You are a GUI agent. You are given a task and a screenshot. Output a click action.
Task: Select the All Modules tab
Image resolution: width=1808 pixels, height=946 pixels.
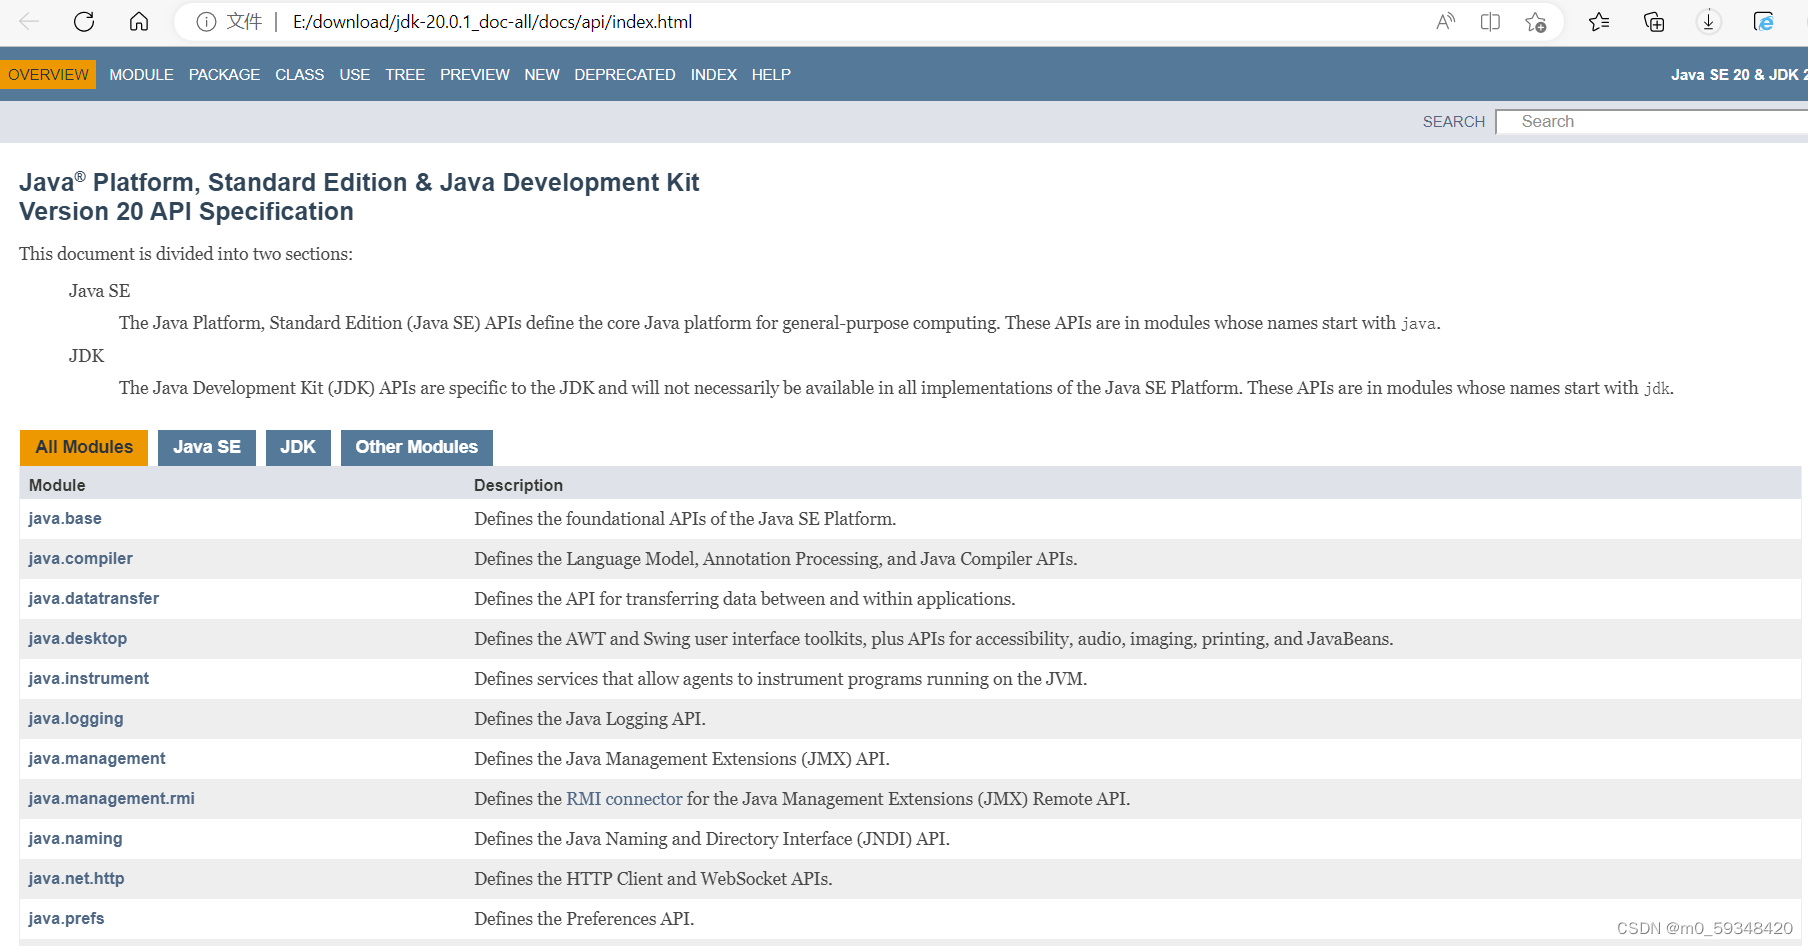point(84,447)
